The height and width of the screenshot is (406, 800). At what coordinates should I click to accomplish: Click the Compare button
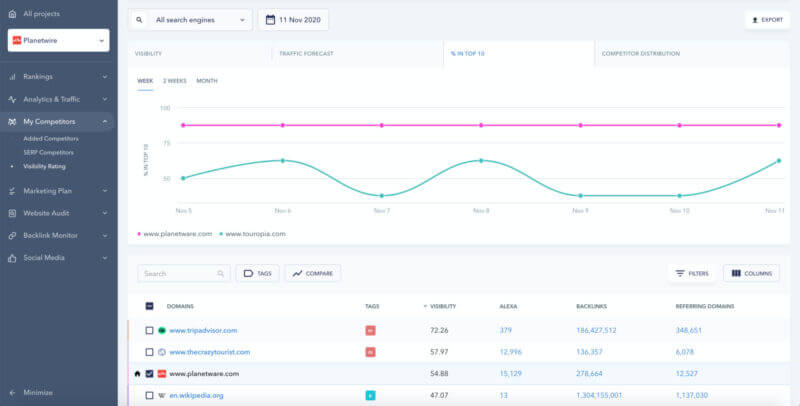point(313,274)
